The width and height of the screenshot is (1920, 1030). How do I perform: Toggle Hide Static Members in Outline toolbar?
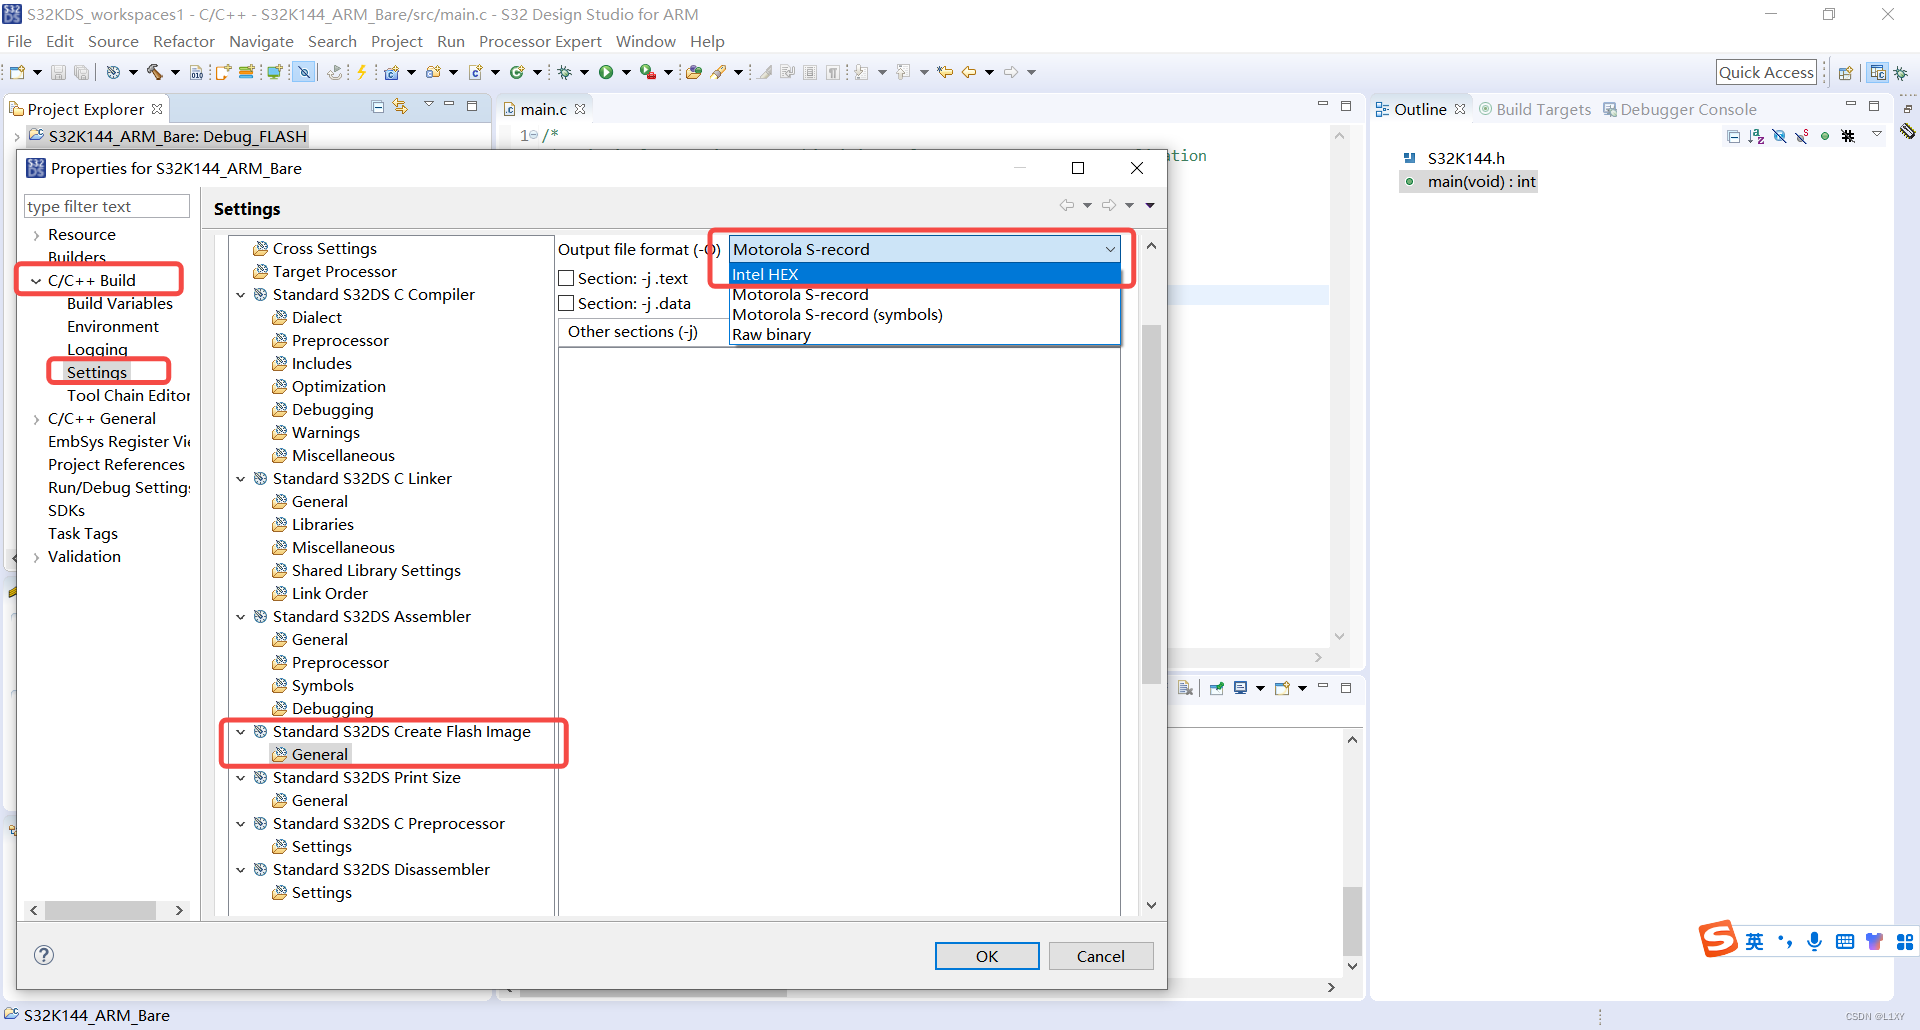1802,136
